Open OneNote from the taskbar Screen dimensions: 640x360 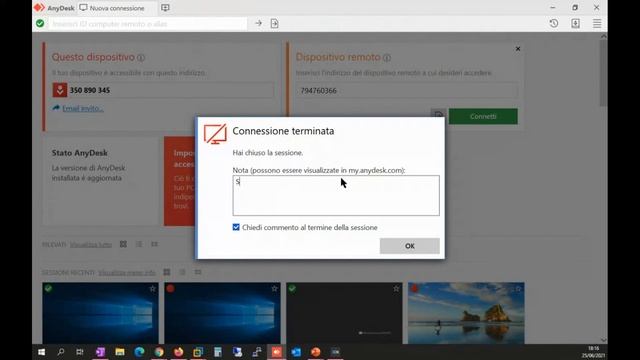tap(100, 352)
